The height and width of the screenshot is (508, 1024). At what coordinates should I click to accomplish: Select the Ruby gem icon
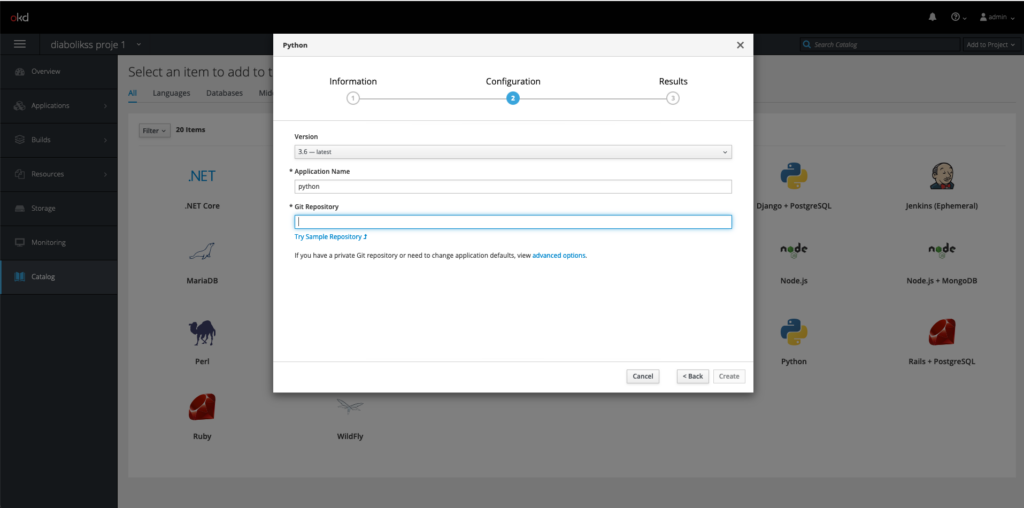pos(202,407)
